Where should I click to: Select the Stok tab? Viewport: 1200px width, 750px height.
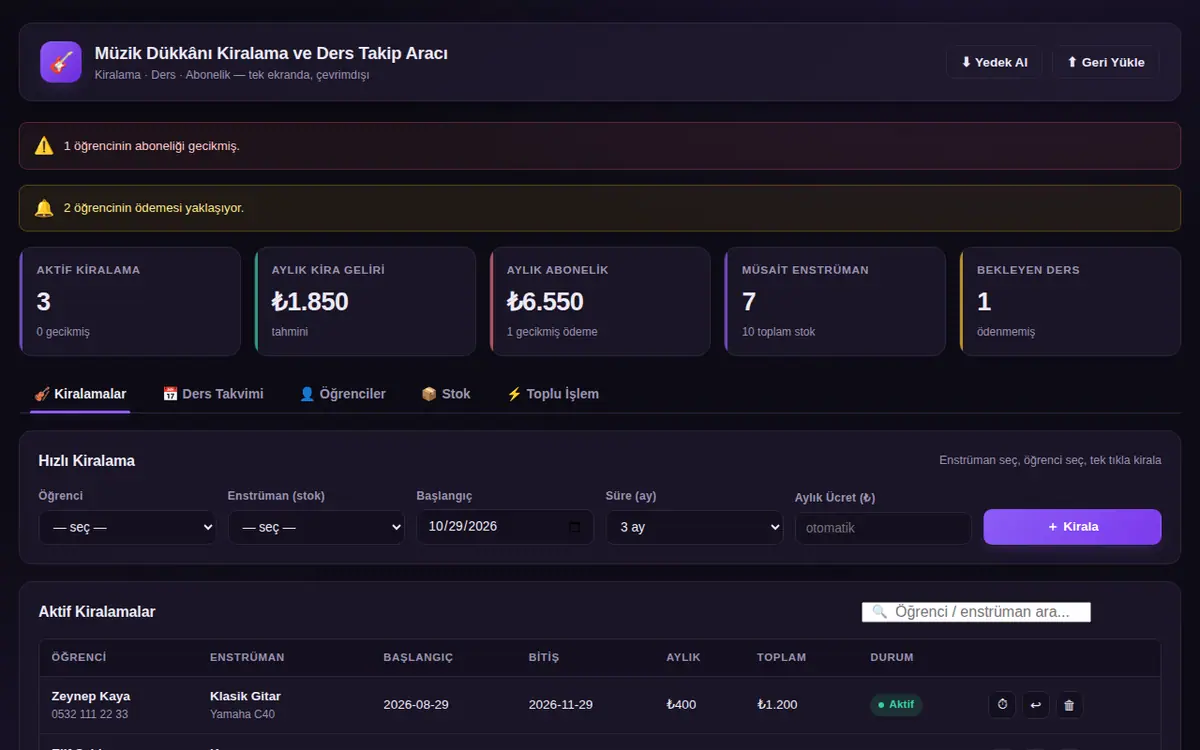[446, 394]
